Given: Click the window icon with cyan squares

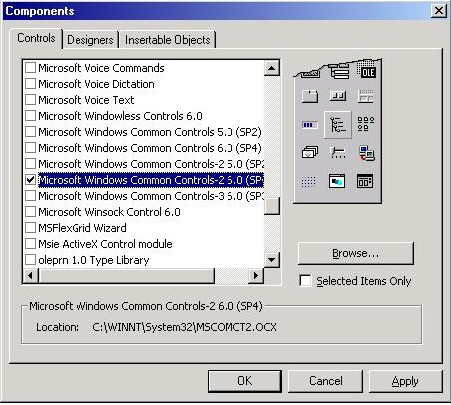Looking at the screenshot, I should [337, 181].
